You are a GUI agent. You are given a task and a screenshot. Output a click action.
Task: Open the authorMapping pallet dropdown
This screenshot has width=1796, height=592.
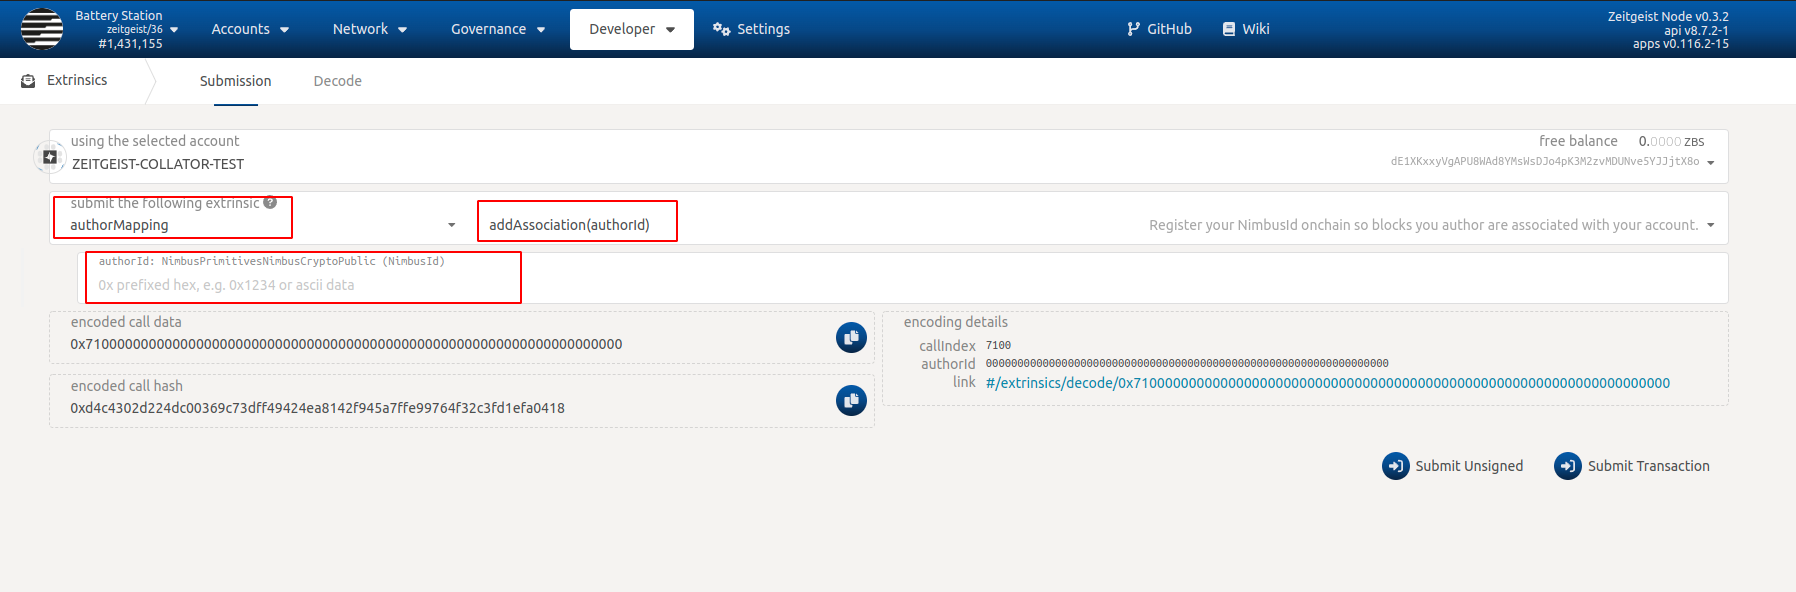tap(452, 225)
